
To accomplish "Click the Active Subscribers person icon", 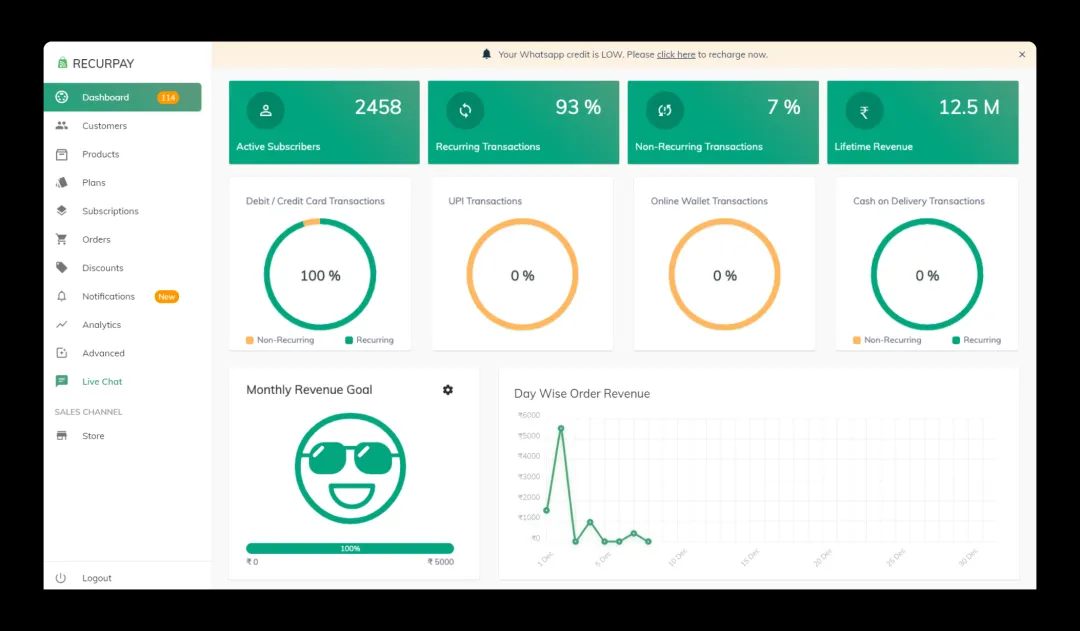I will (x=266, y=110).
